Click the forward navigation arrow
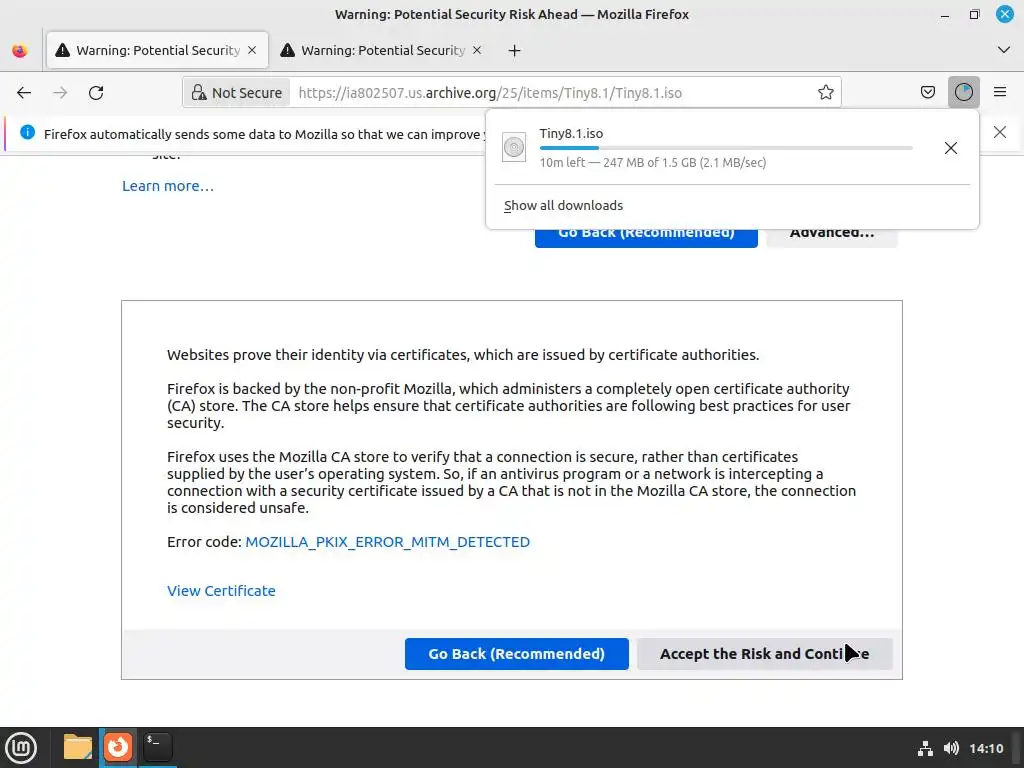The image size is (1024, 768). click(x=60, y=93)
